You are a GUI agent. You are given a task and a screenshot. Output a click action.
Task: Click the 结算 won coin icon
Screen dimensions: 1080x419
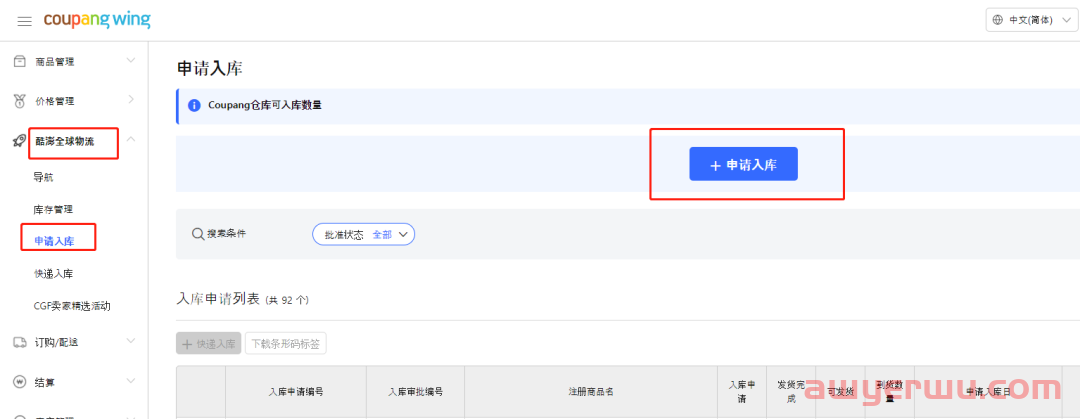pyautogui.click(x=19, y=382)
